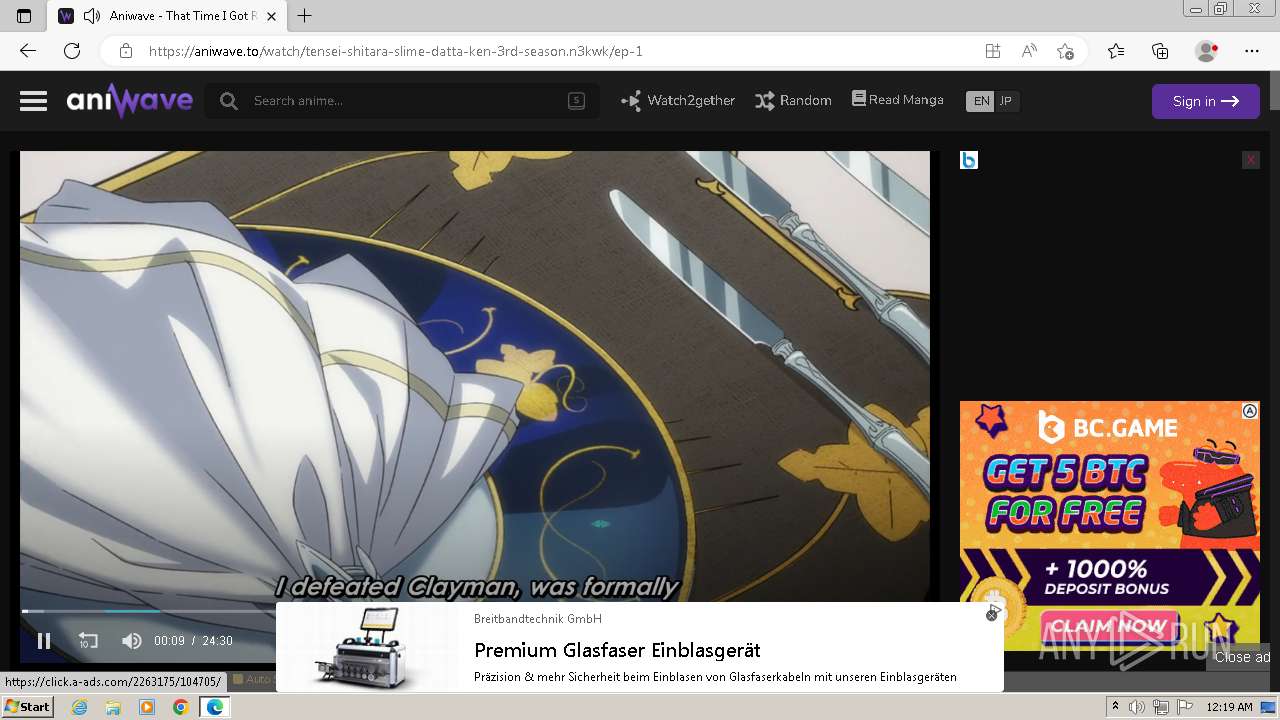This screenshot has height=720, width=1280.
Task: Close the Aniwave tab
Action: pos(271,16)
